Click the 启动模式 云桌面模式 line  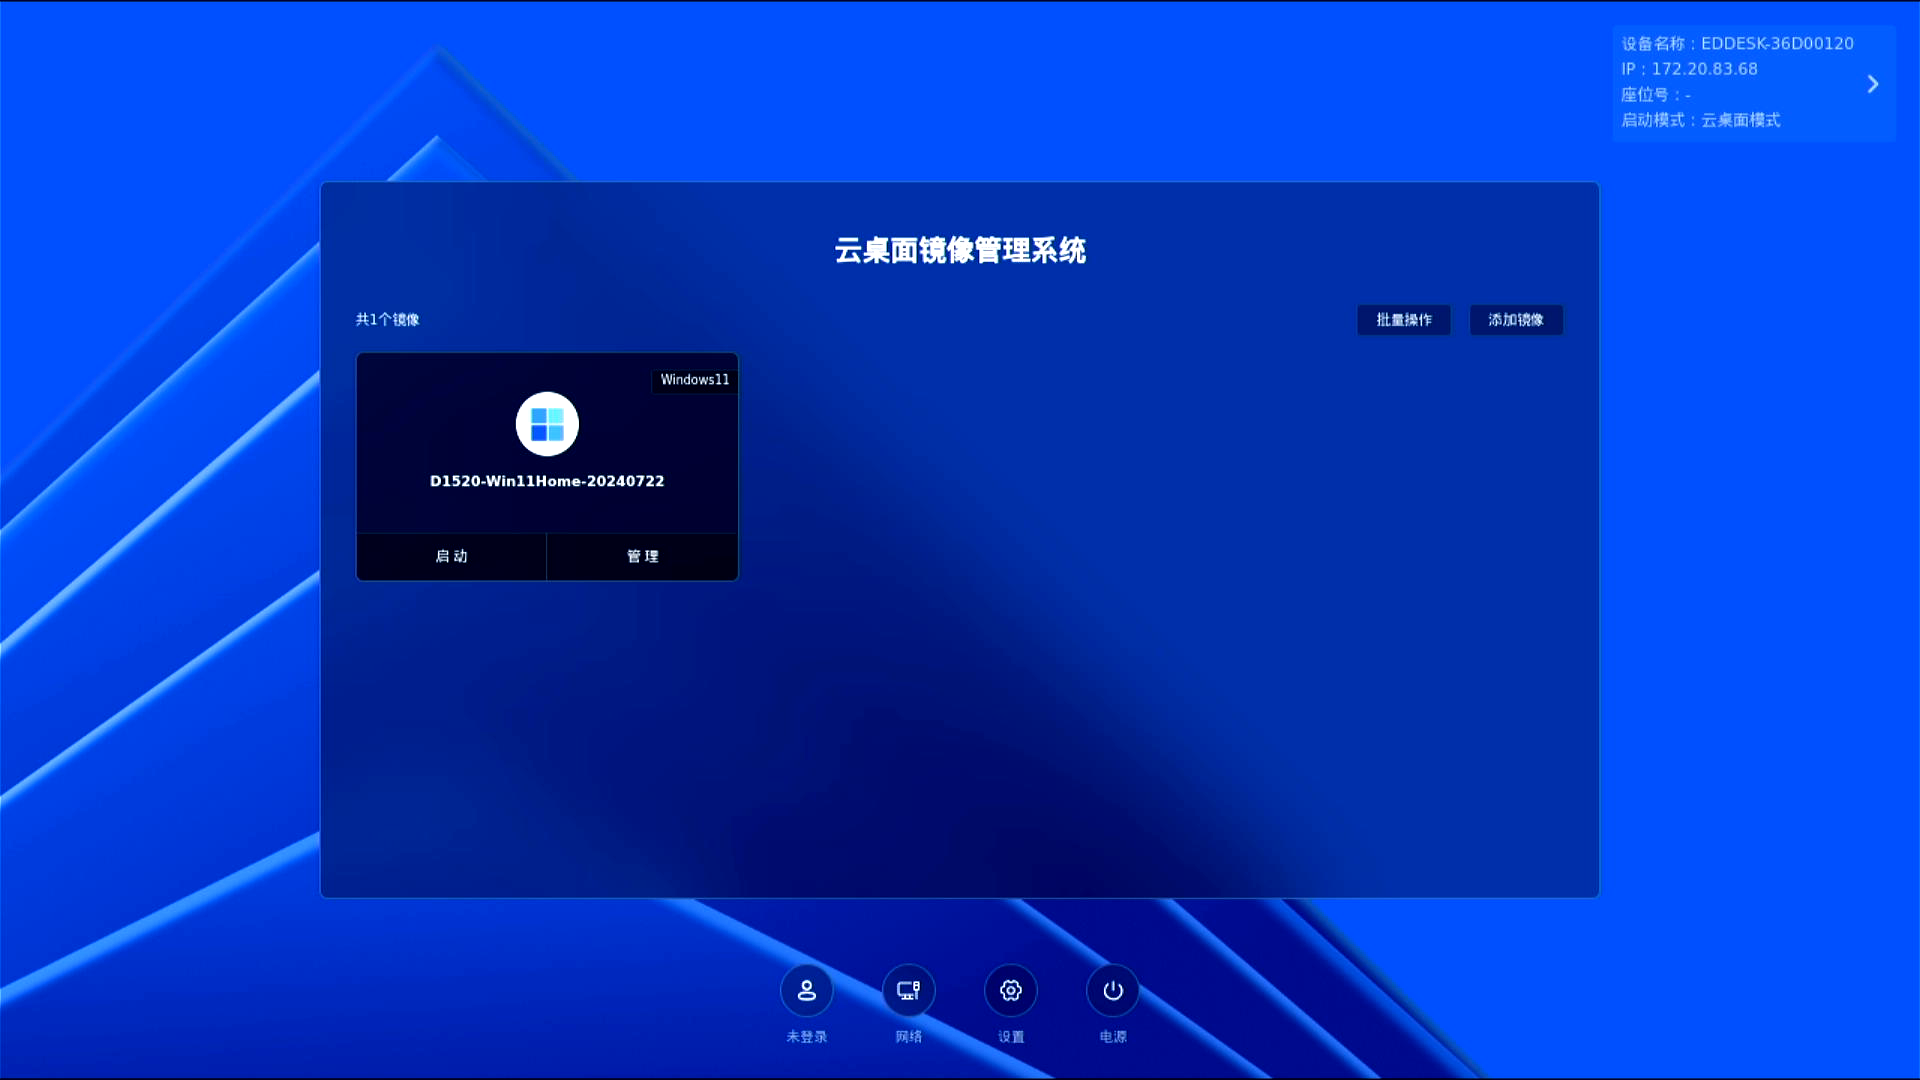coord(1700,120)
